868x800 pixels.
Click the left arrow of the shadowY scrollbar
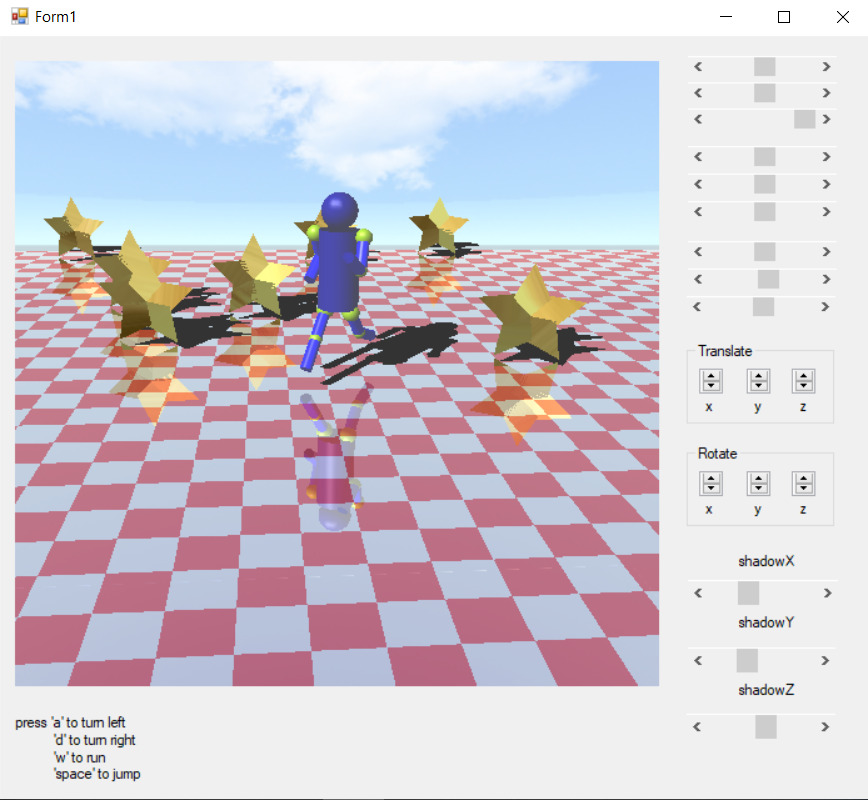coord(698,660)
